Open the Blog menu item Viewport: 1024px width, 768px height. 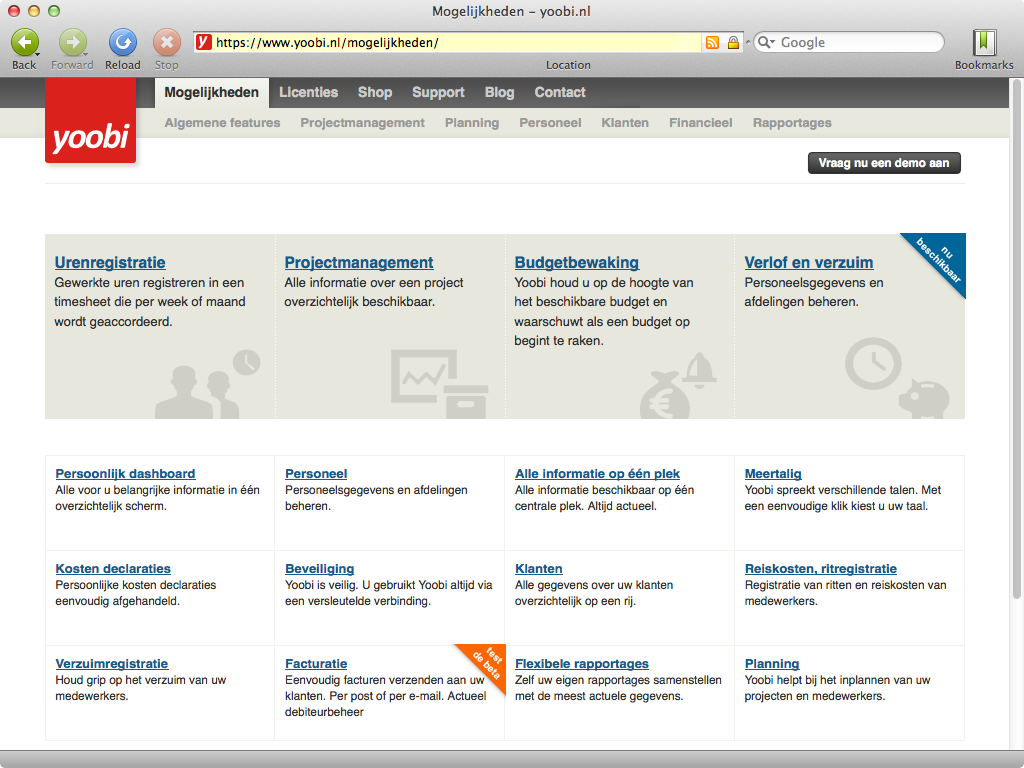click(500, 93)
